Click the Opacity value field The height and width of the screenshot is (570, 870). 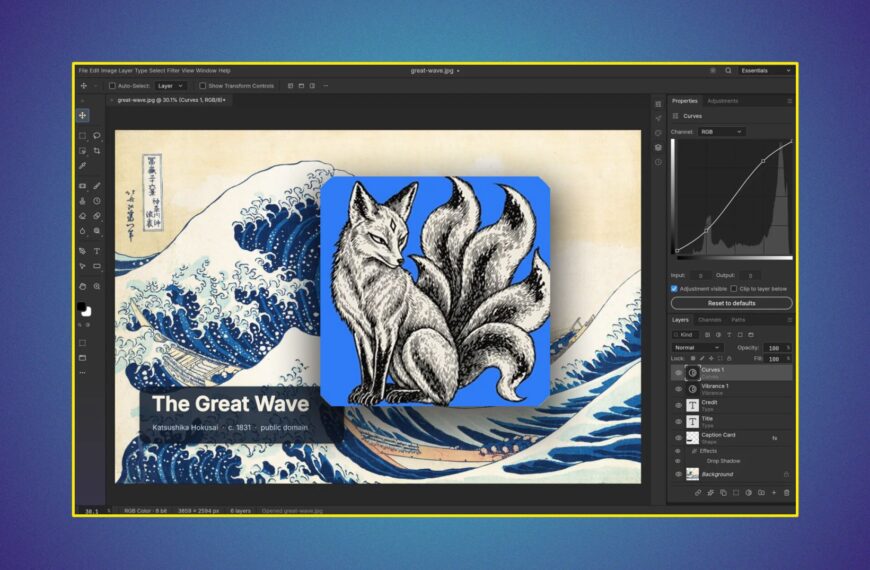click(774, 348)
